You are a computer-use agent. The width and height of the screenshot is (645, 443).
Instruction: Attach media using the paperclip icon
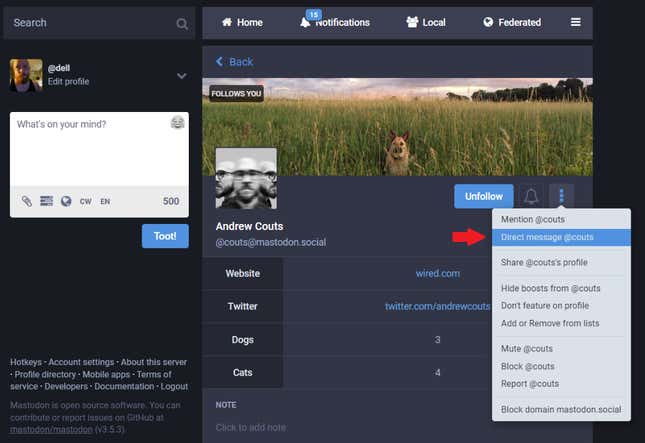27,201
